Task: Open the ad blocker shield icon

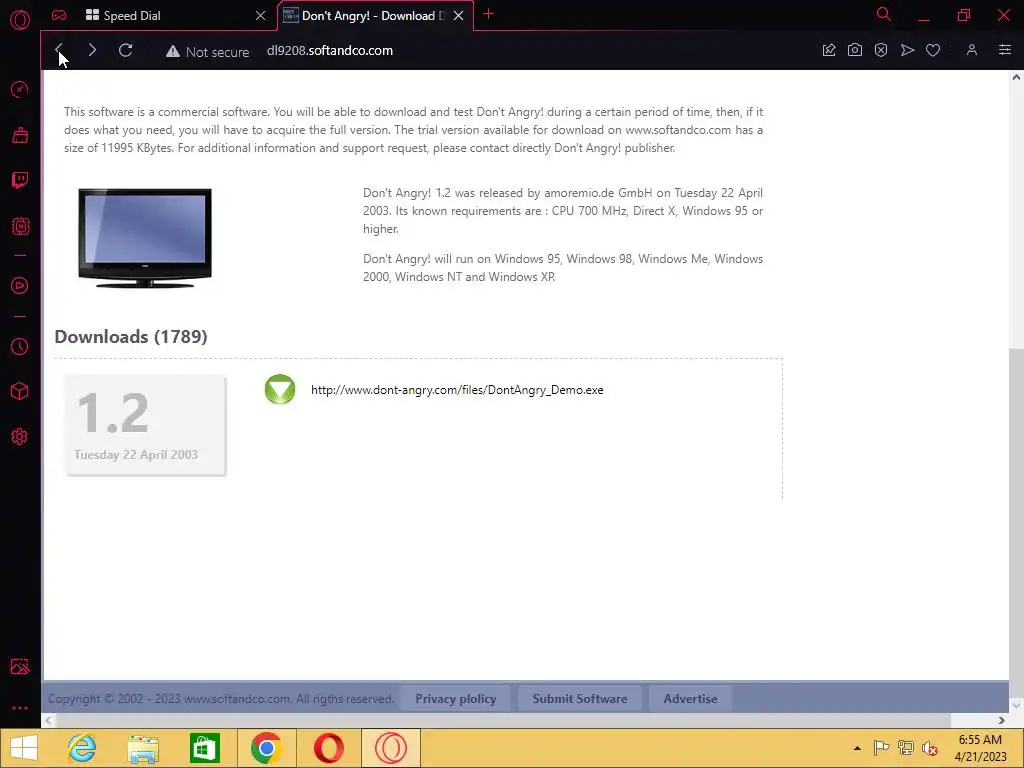Action: (881, 50)
